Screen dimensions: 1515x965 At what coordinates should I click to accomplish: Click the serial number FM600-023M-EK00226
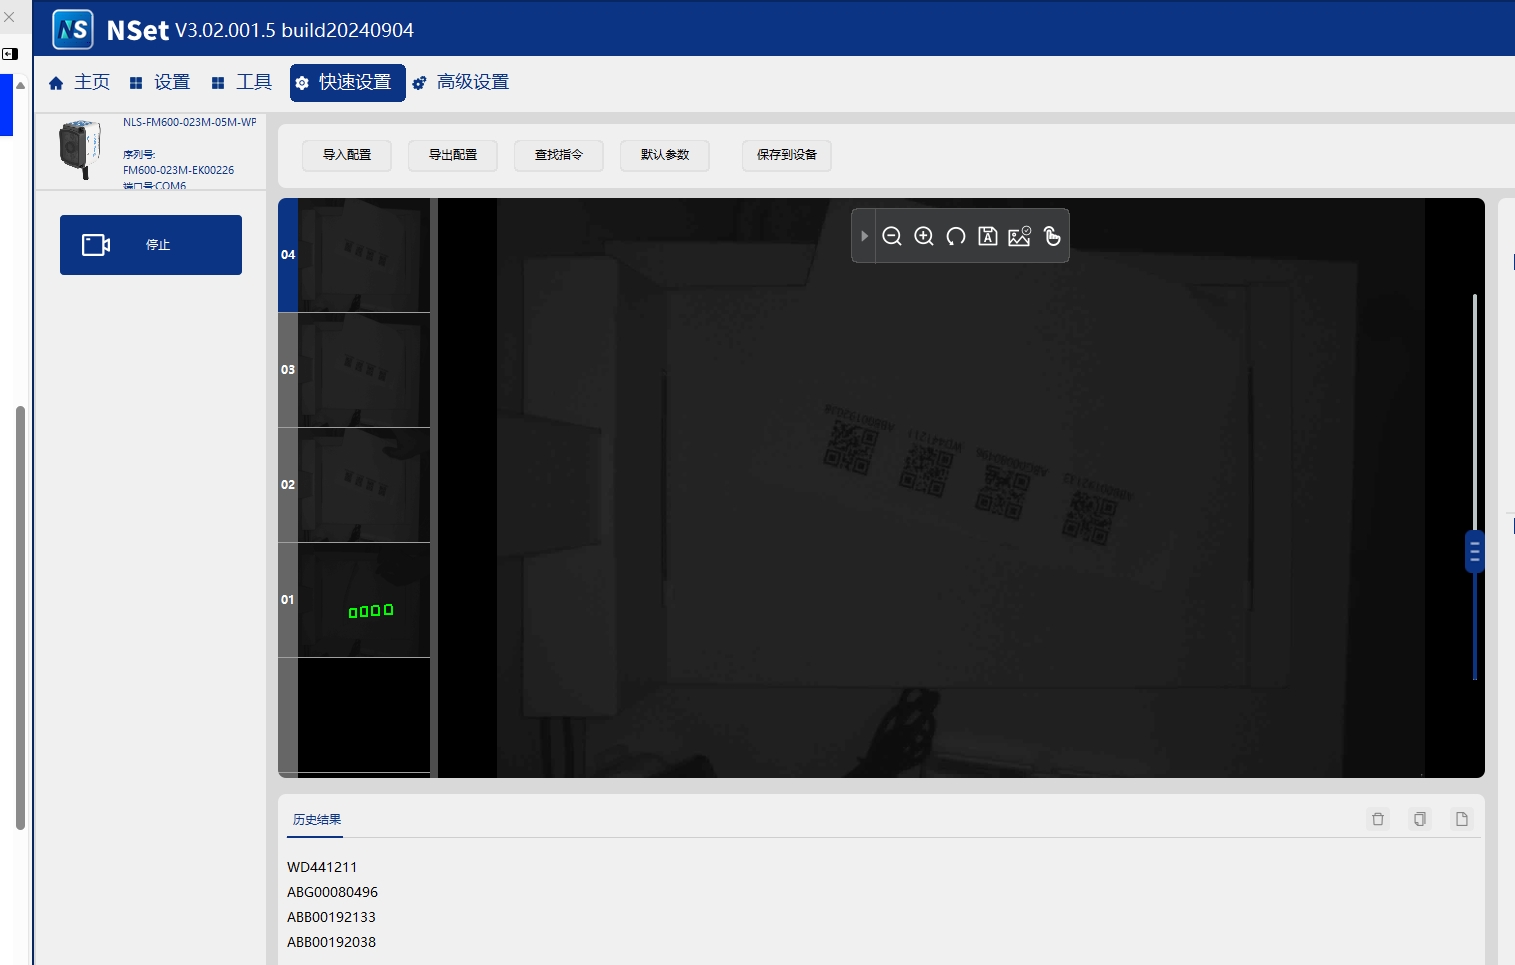point(178,170)
